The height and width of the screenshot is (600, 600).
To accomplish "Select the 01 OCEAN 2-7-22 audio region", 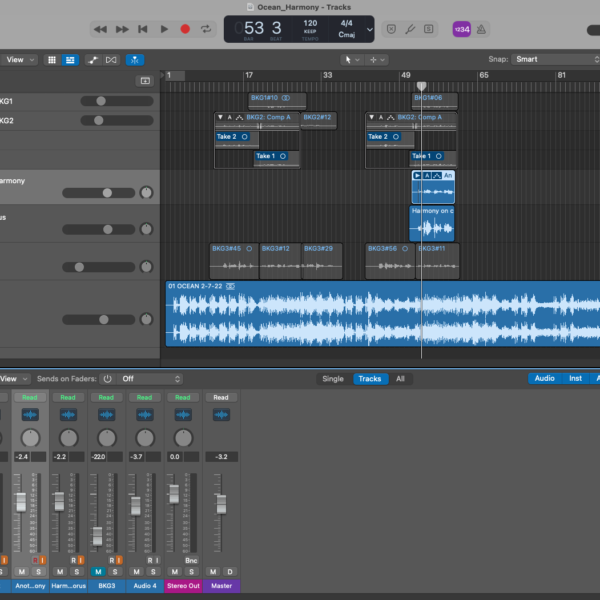I will [383, 314].
